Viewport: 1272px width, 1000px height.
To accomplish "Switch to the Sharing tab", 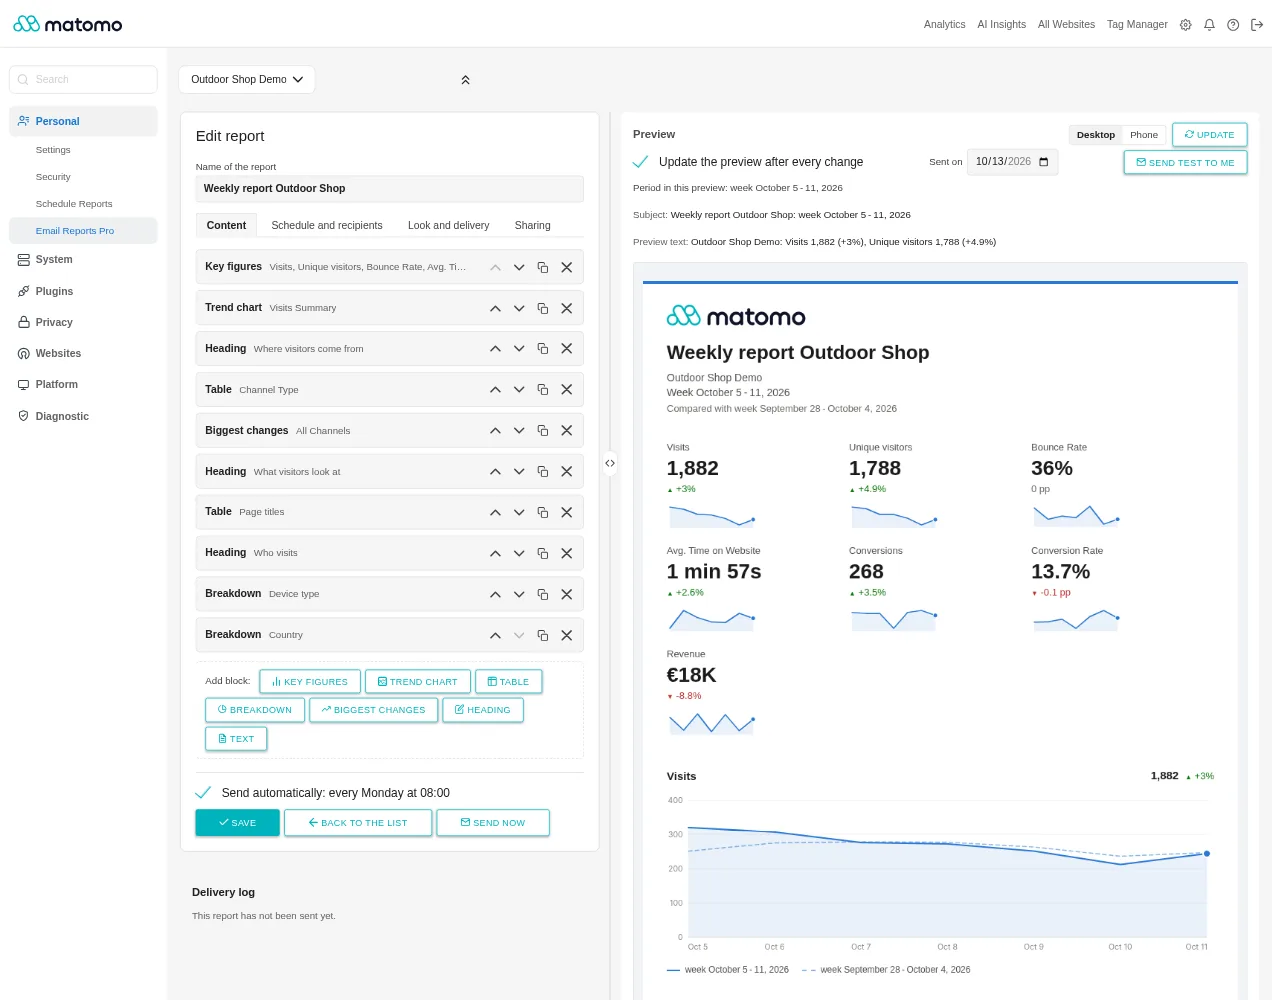I will (x=533, y=226).
